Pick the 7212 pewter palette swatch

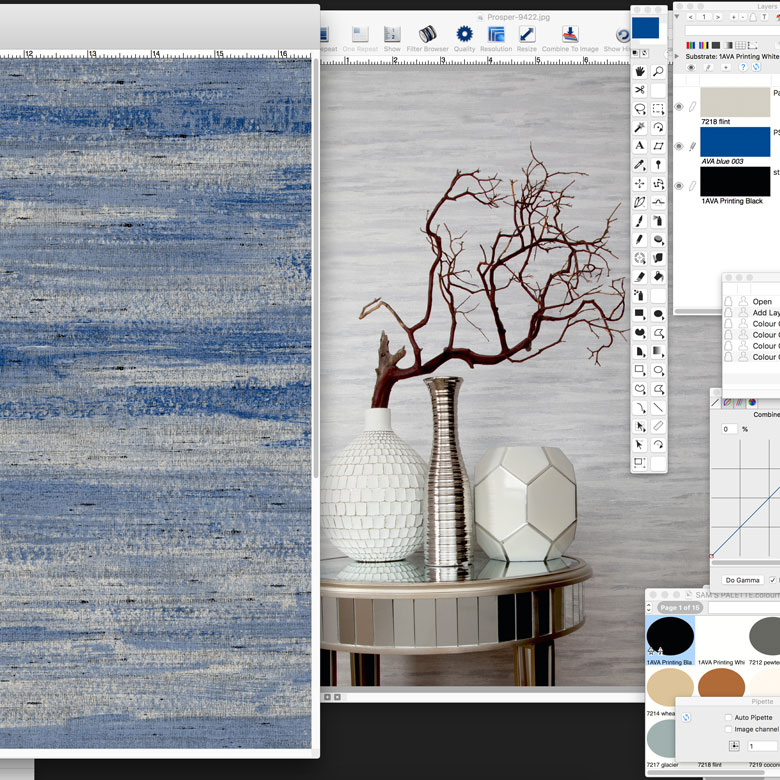tap(766, 636)
